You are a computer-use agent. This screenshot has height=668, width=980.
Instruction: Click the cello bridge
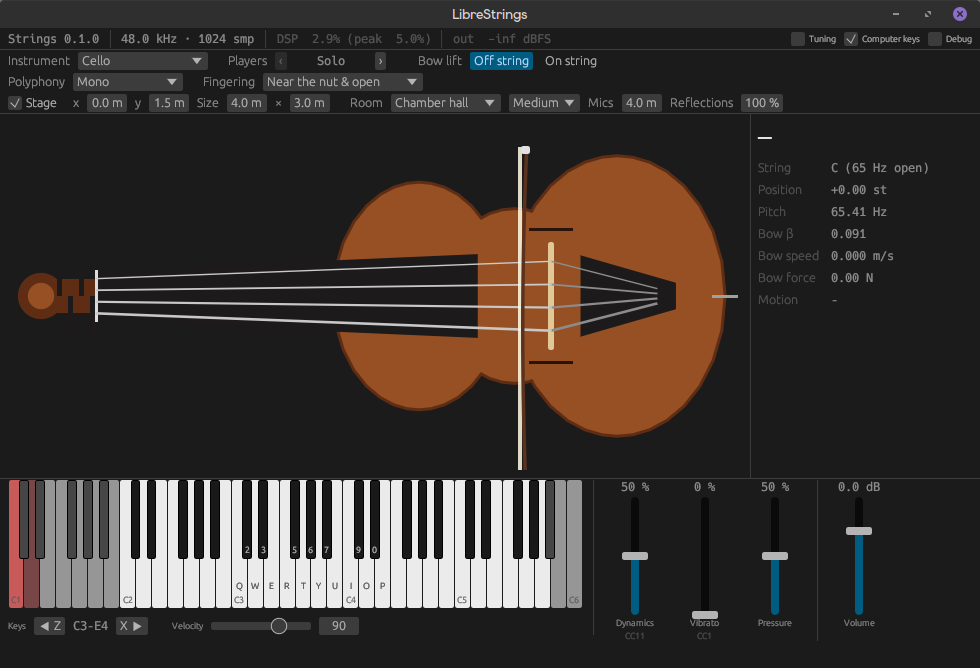pyautogui.click(x=551, y=296)
